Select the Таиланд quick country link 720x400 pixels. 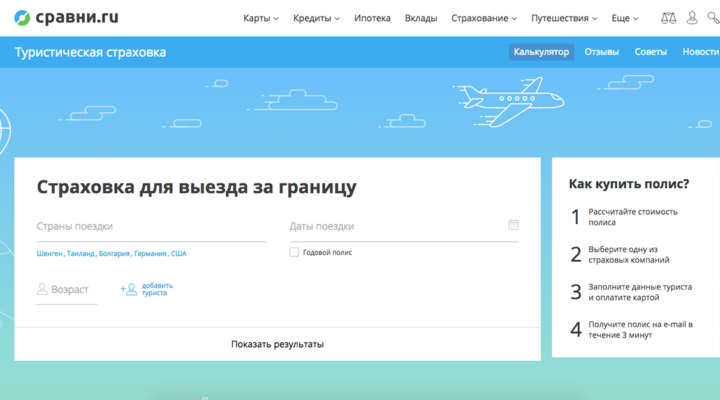click(x=82, y=254)
